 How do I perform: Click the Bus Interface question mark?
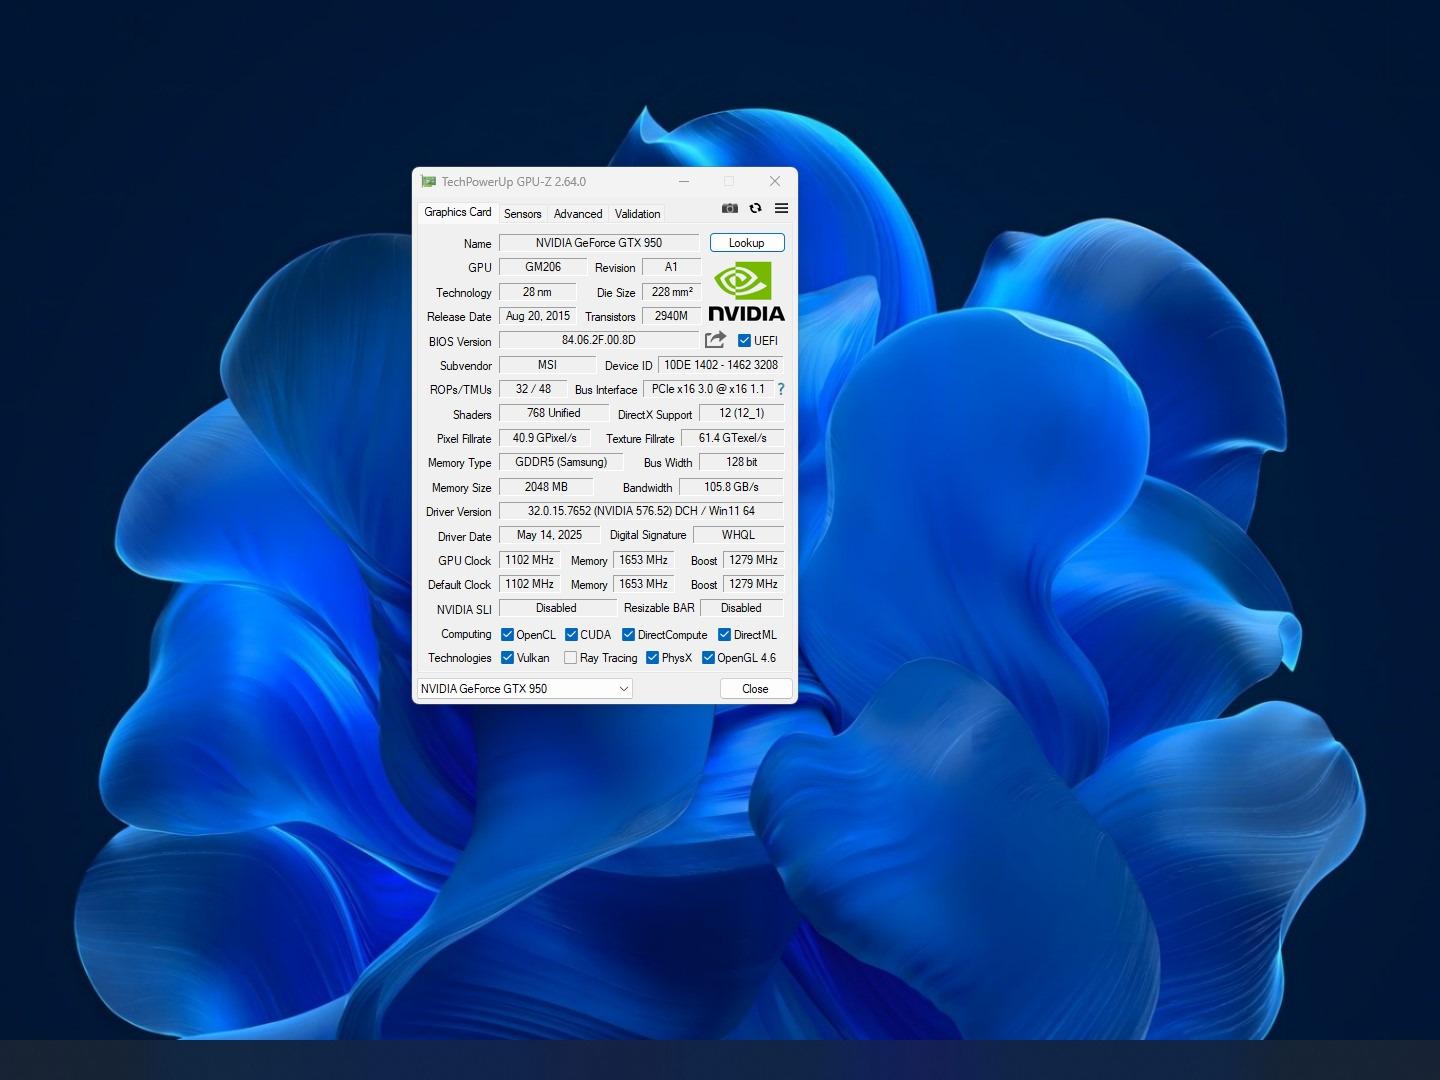(780, 389)
